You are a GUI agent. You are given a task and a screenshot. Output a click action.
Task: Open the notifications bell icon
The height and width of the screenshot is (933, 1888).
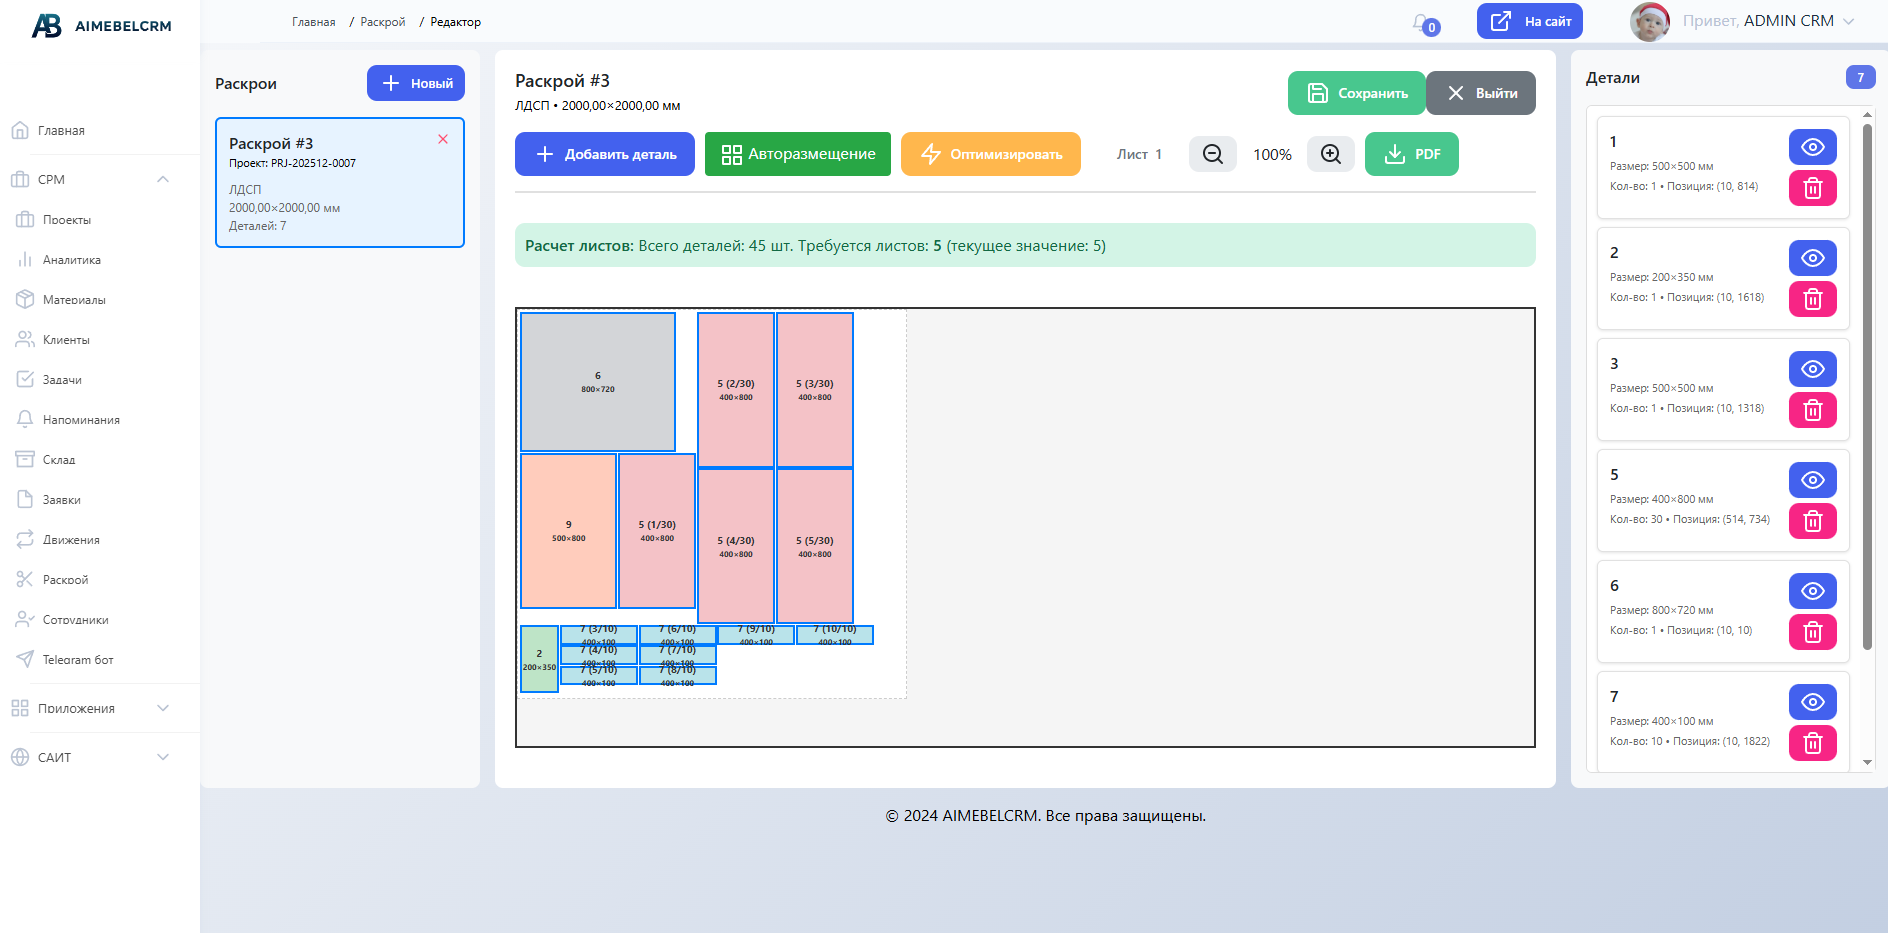(1421, 22)
